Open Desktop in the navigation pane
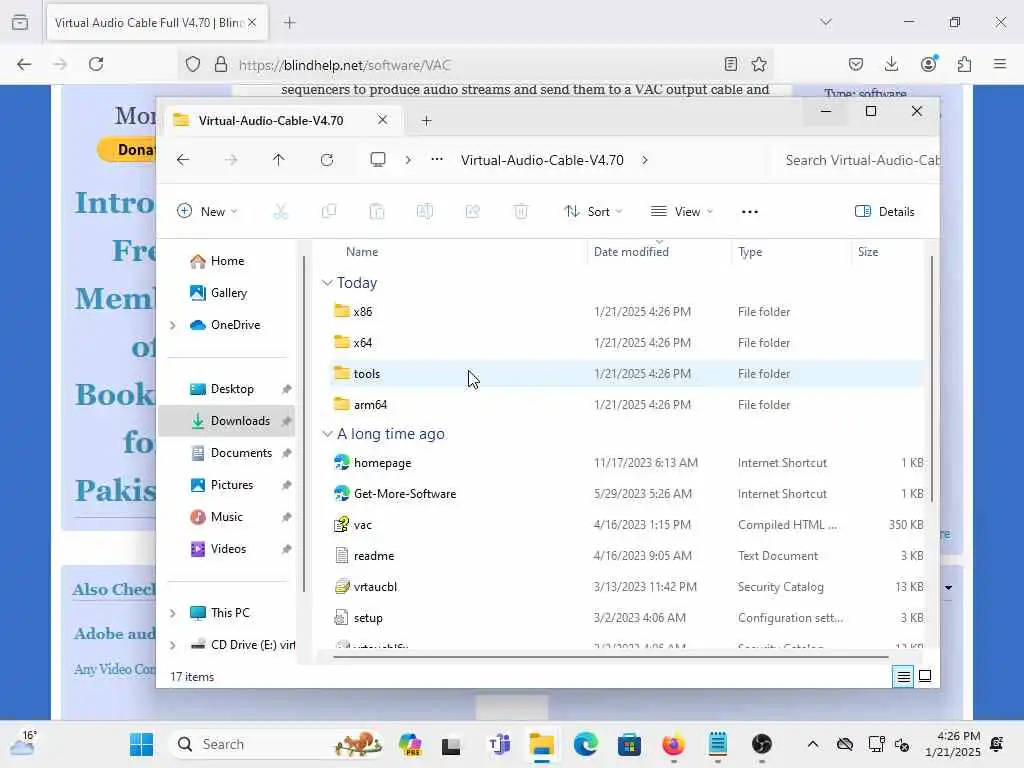1024x768 pixels. [231, 389]
